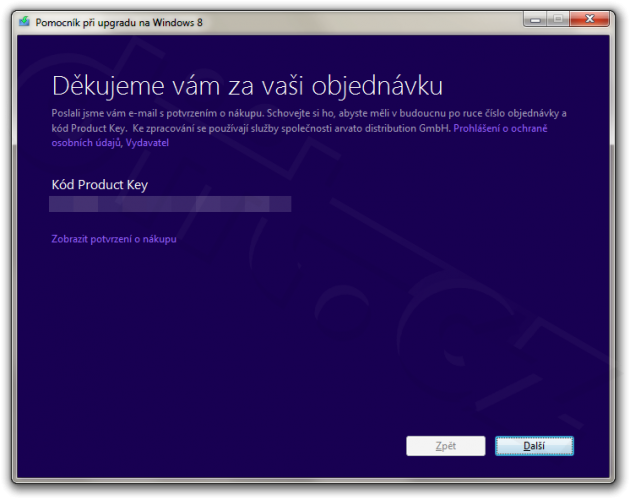The image size is (630, 500).
Task: Minimize the upgrade assistant window
Action: coord(535,19)
